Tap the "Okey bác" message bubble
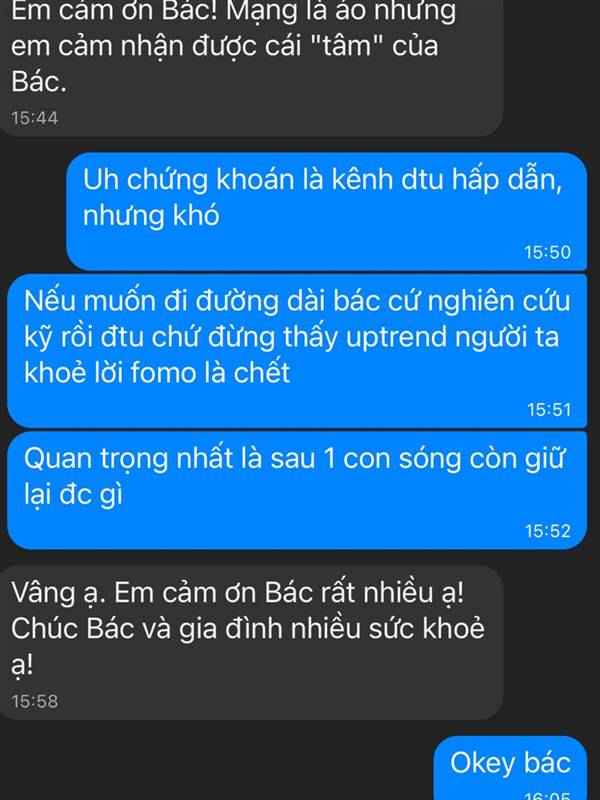Screen dimensions: 600x800 coord(510,768)
